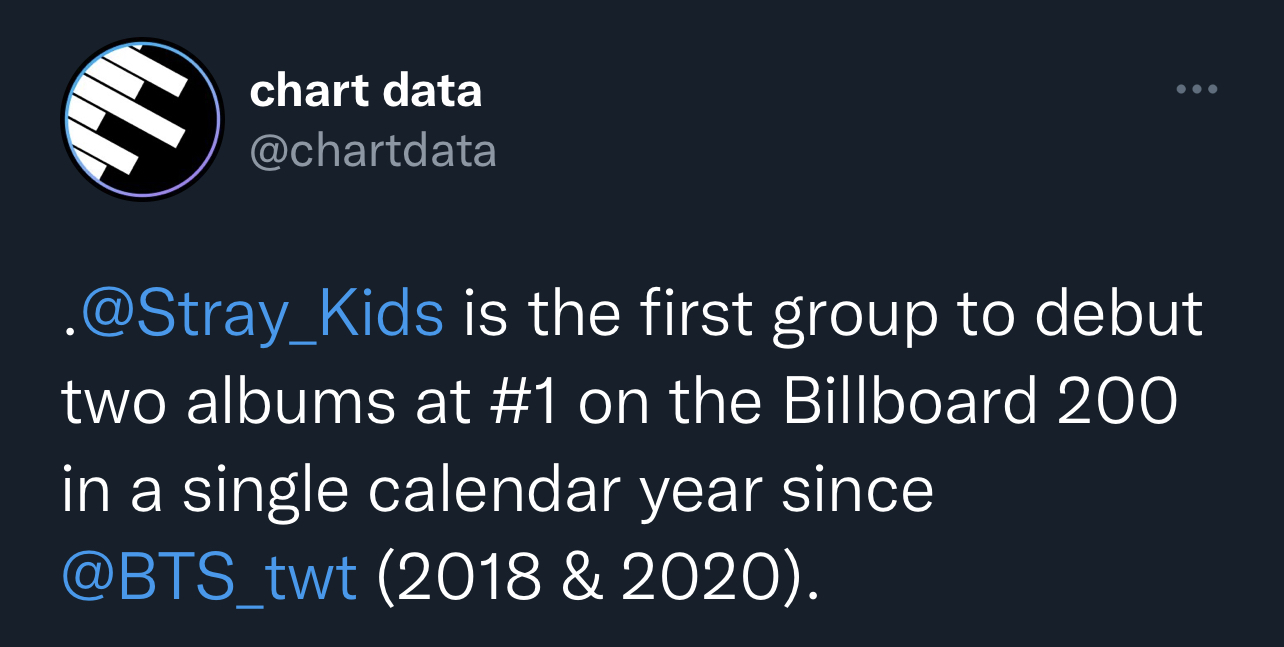1284x647 pixels.
Task: Click the words "Billboard 200" in tweet
Action: click(980, 401)
